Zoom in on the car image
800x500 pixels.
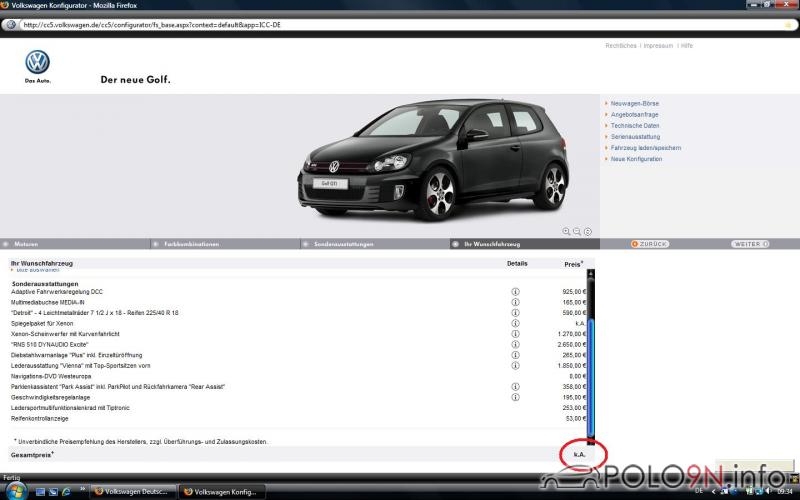click(566, 231)
